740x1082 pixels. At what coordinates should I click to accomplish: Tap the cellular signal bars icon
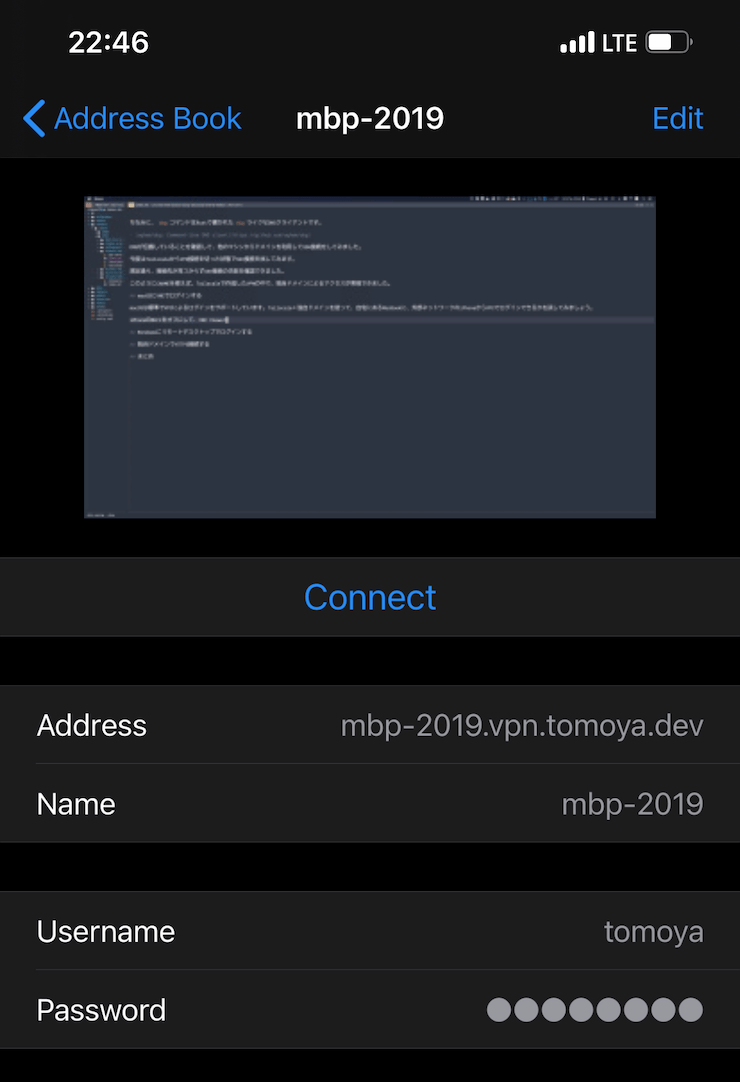[577, 44]
